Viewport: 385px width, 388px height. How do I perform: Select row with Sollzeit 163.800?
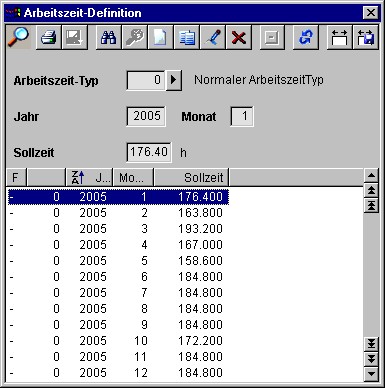pyautogui.click(x=118, y=213)
